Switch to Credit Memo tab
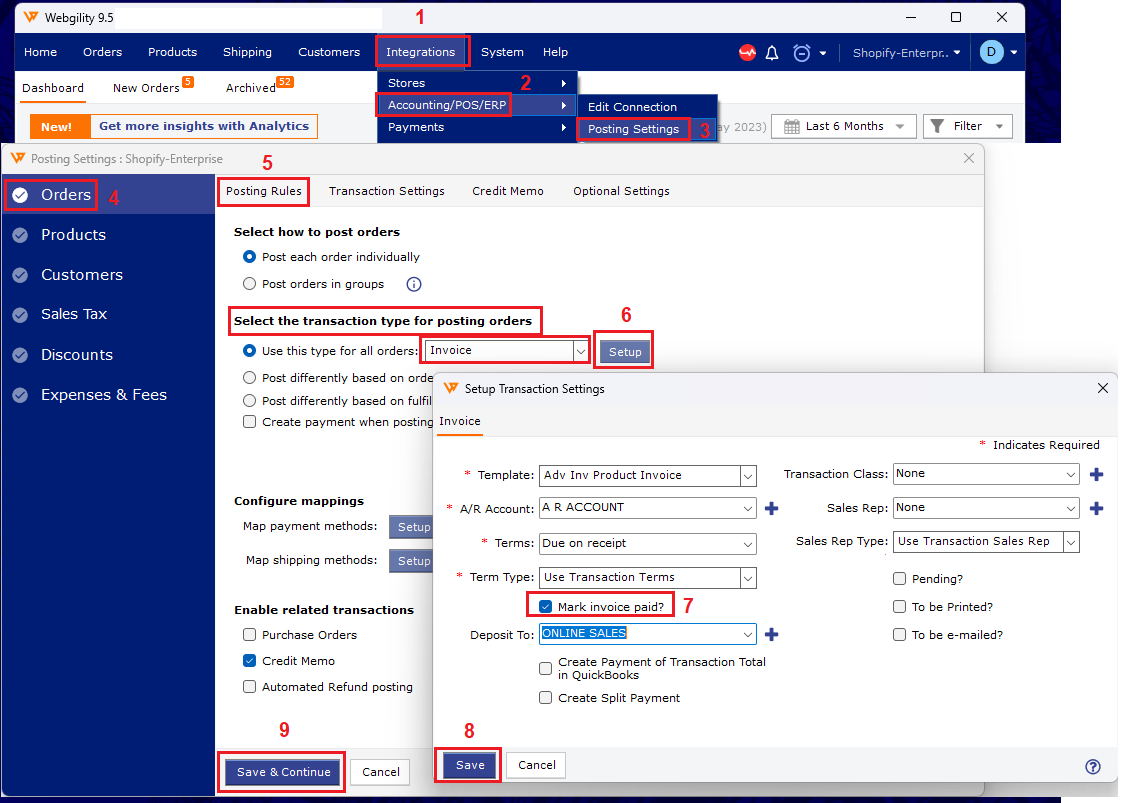The width and height of the screenshot is (1130, 803). (x=508, y=191)
